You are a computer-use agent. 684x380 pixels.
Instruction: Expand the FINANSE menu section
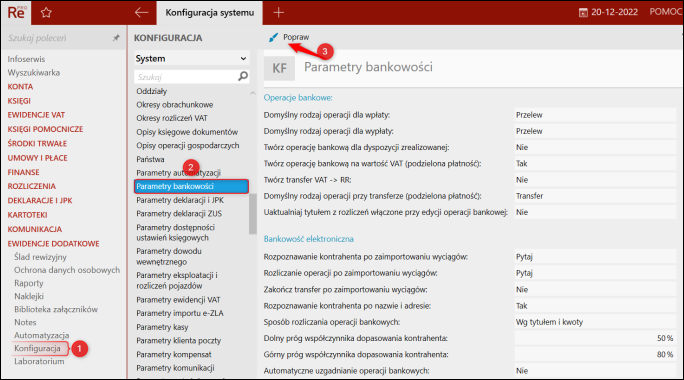[23, 172]
